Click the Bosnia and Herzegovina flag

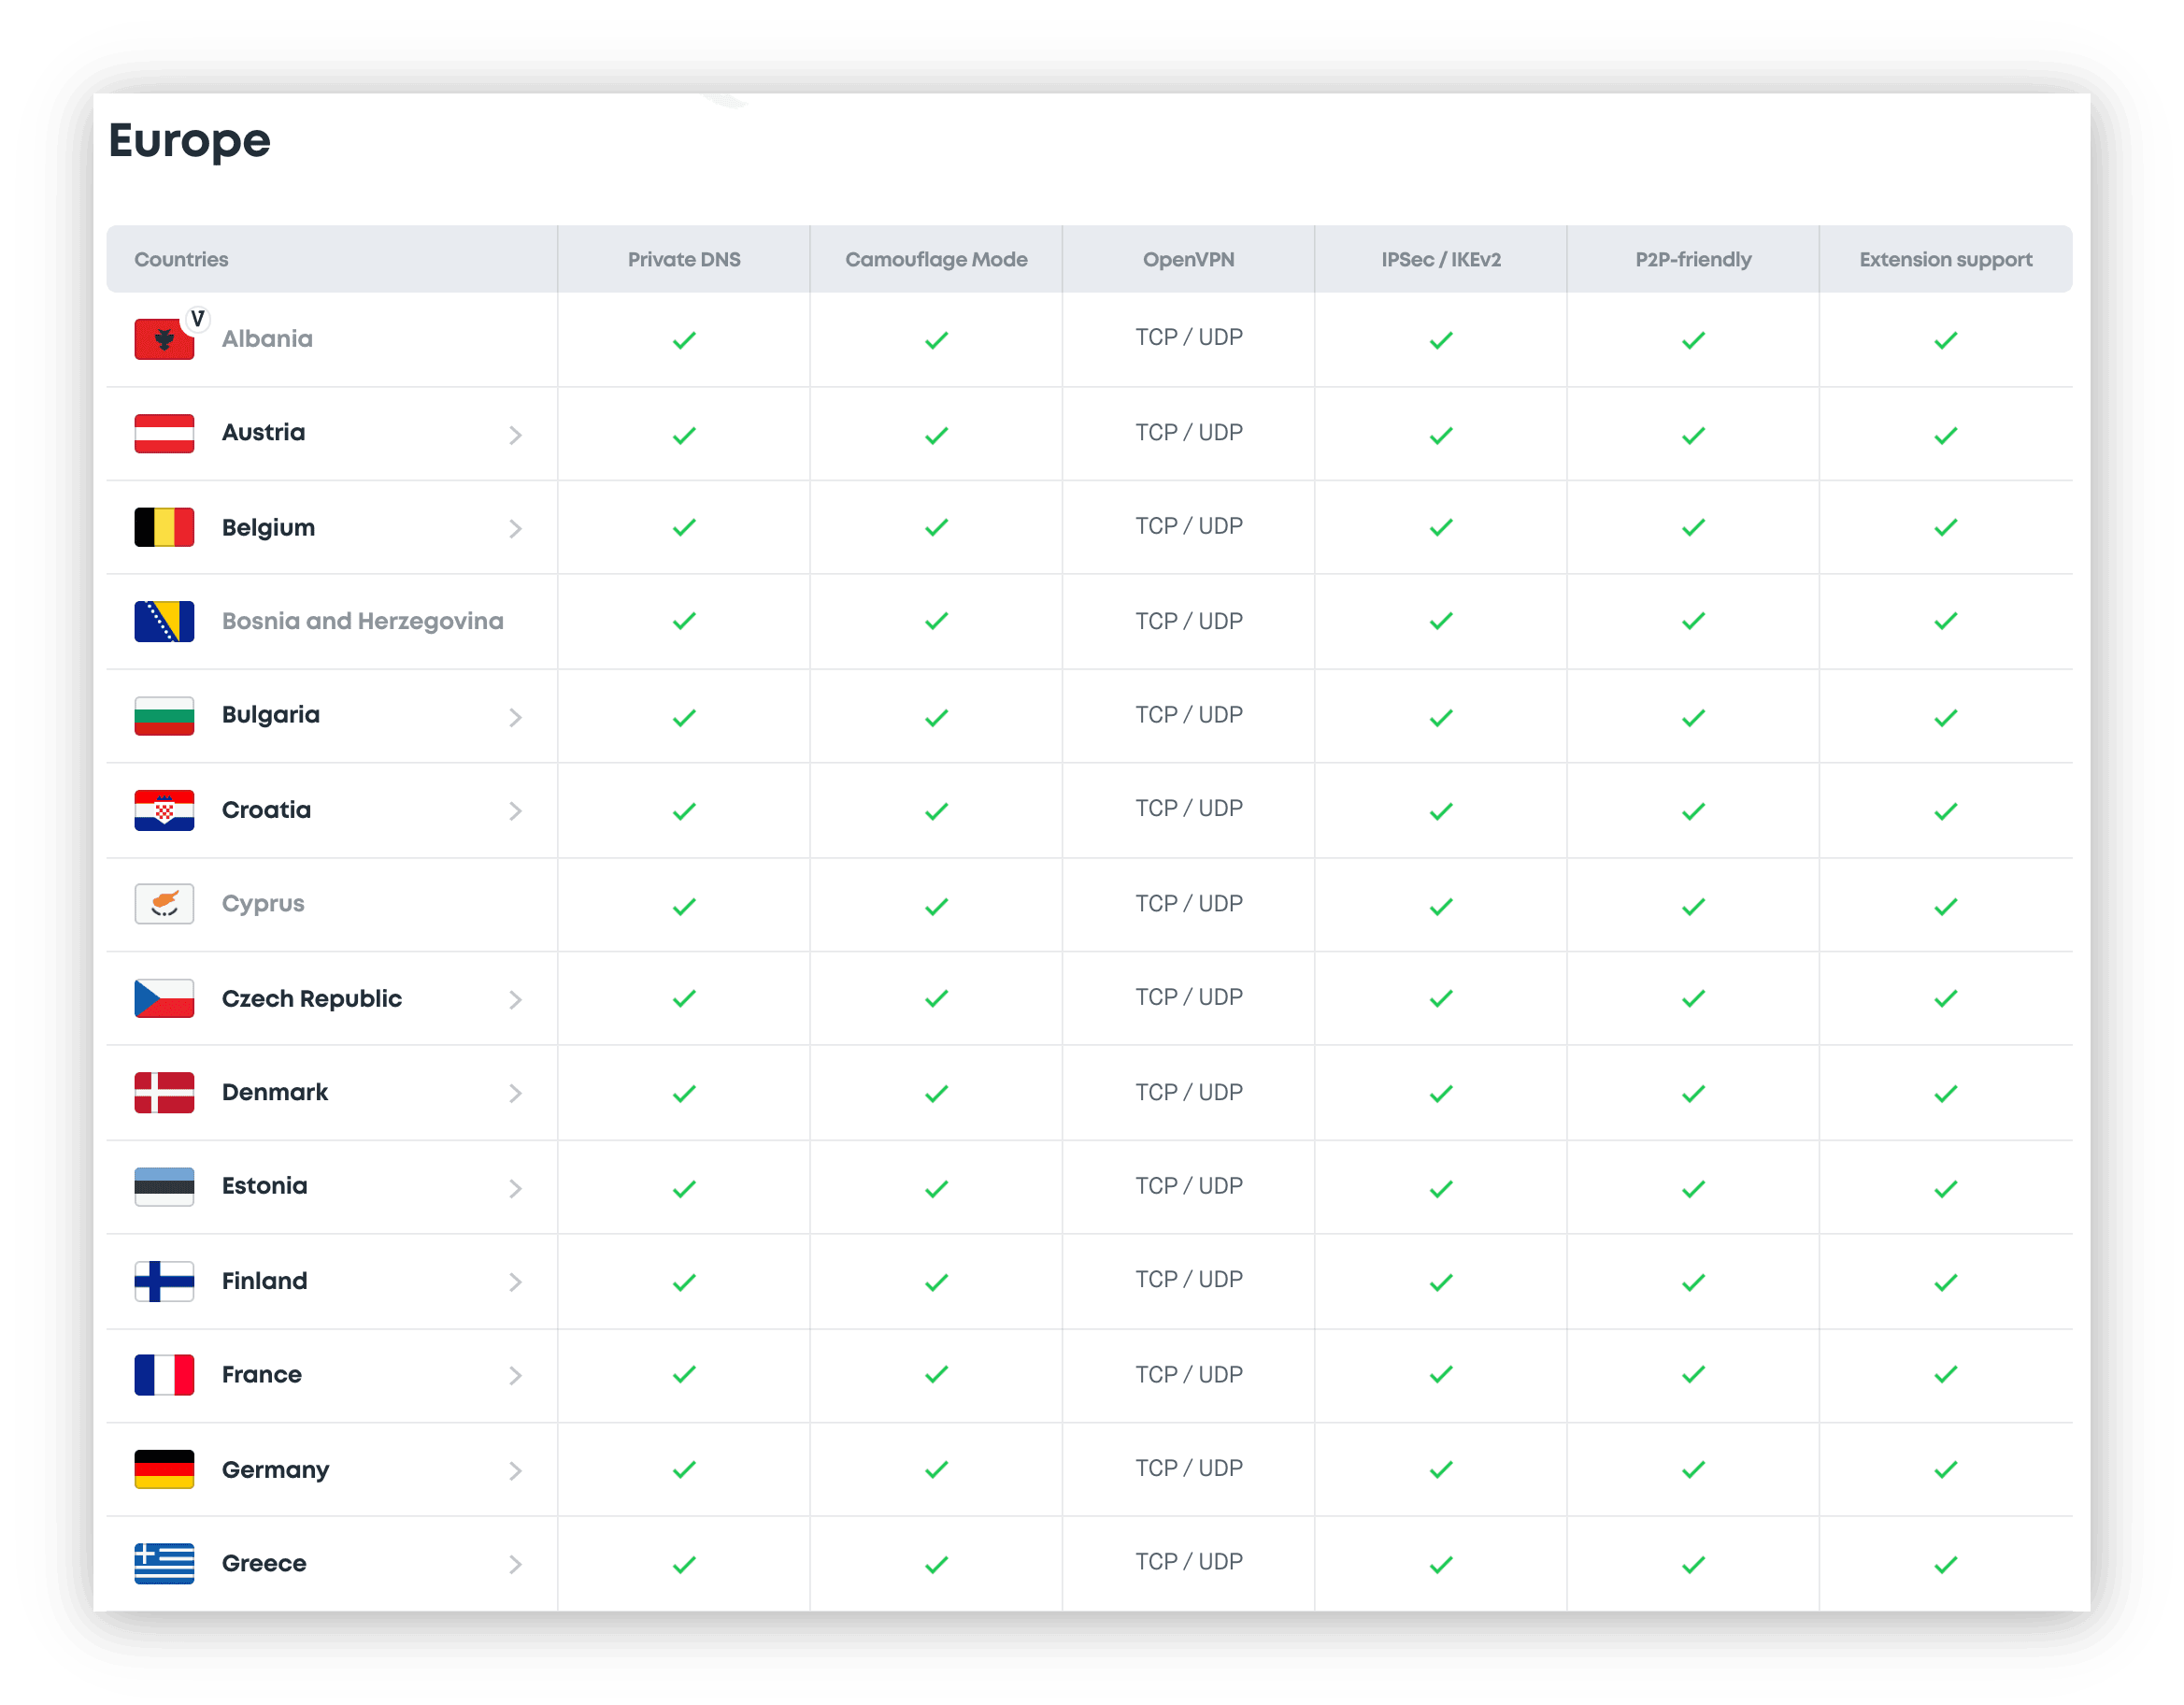pyautogui.click(x=164, y=621)
